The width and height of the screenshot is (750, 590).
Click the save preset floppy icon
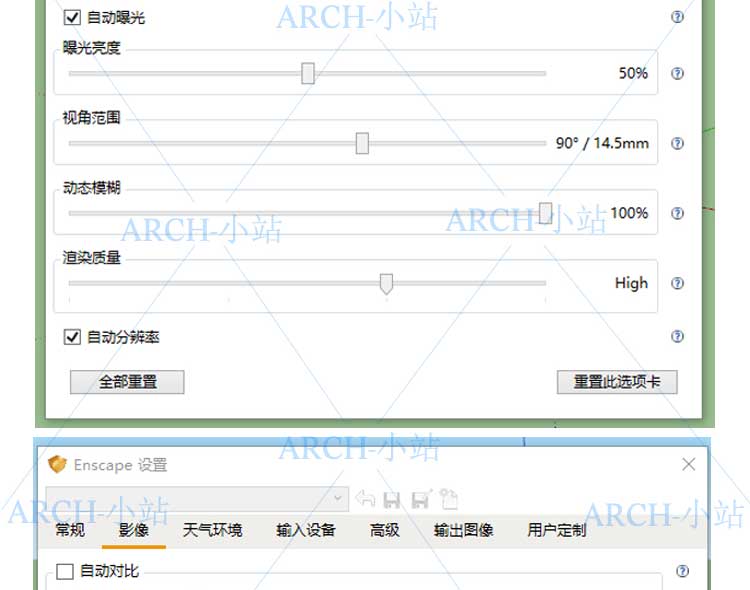(x=392, y=499)
